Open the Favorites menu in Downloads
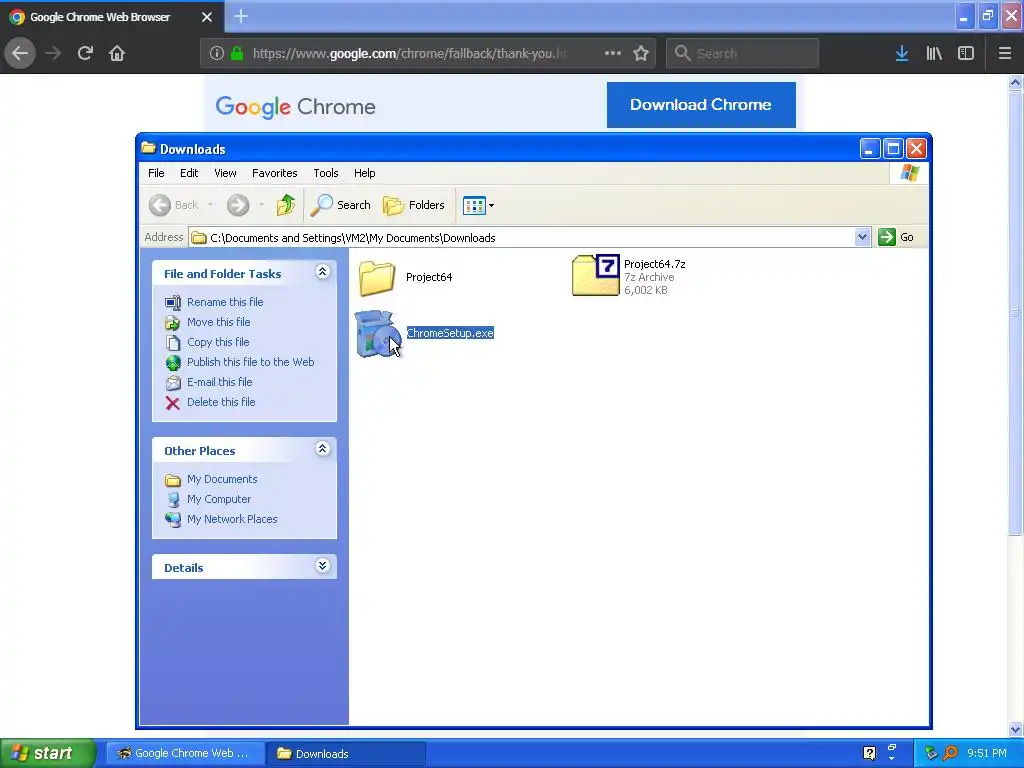 (274, 173)
